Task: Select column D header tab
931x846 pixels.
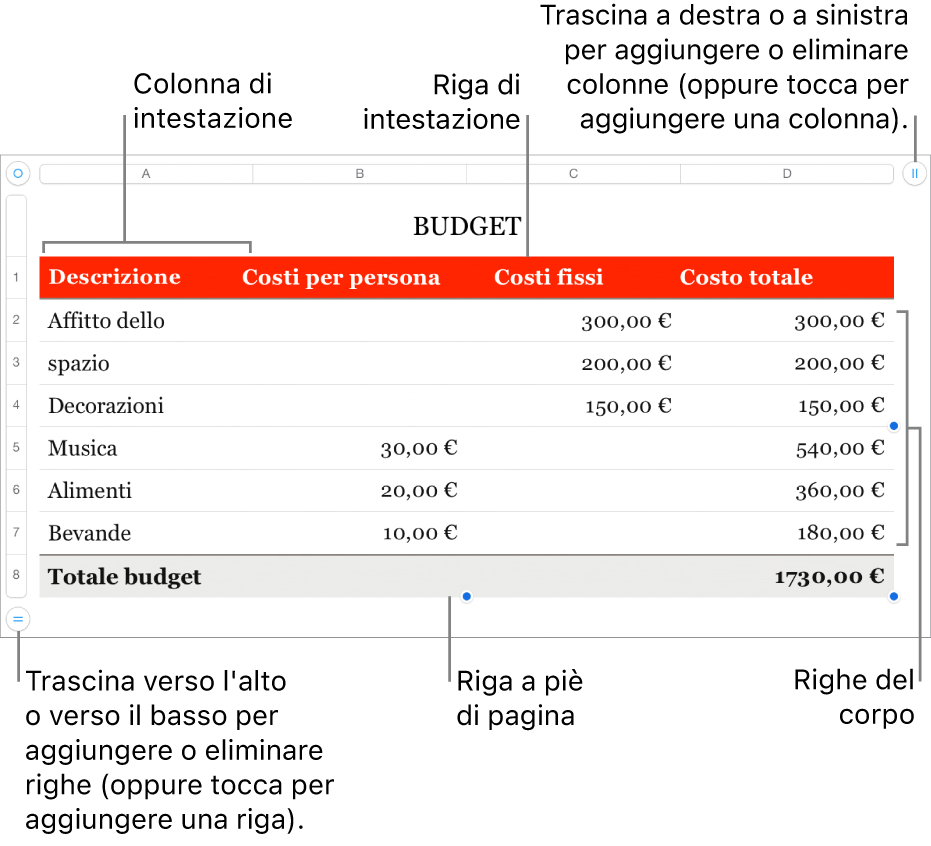Action: 787,174
